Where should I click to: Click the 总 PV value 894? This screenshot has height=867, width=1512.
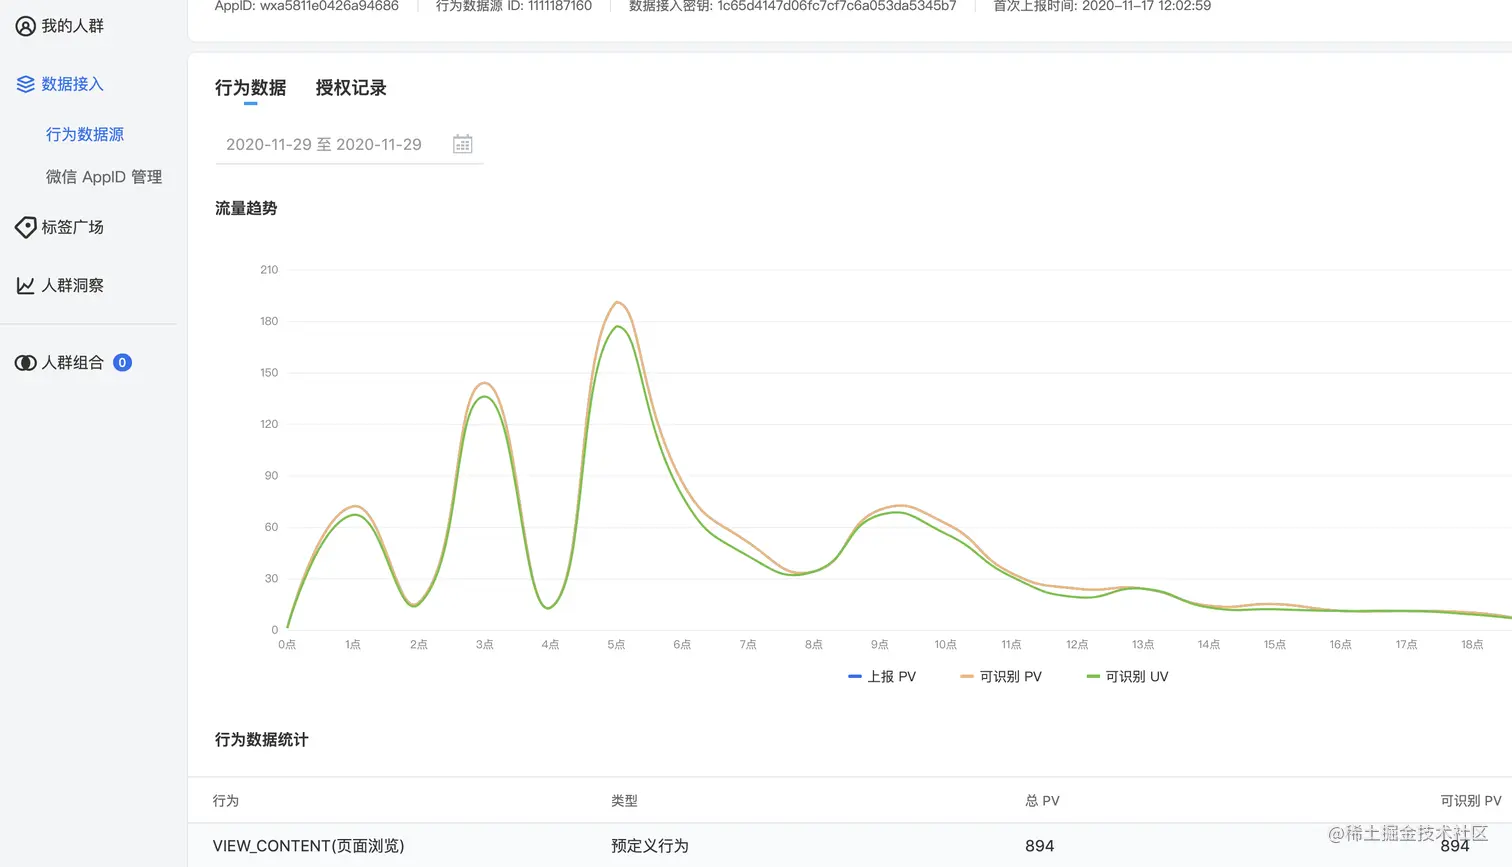[x=1039, y=846]
